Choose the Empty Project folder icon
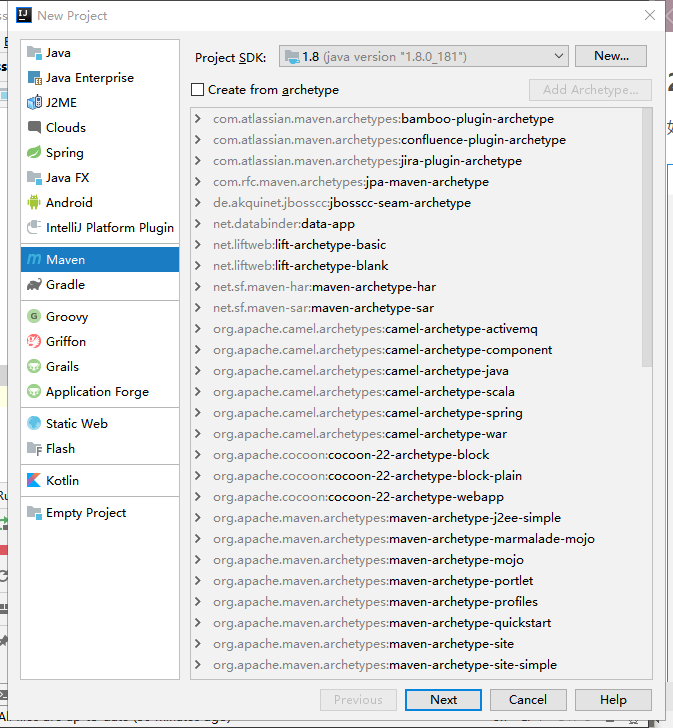Screen dimensions: 673x728 pos(34,513)
